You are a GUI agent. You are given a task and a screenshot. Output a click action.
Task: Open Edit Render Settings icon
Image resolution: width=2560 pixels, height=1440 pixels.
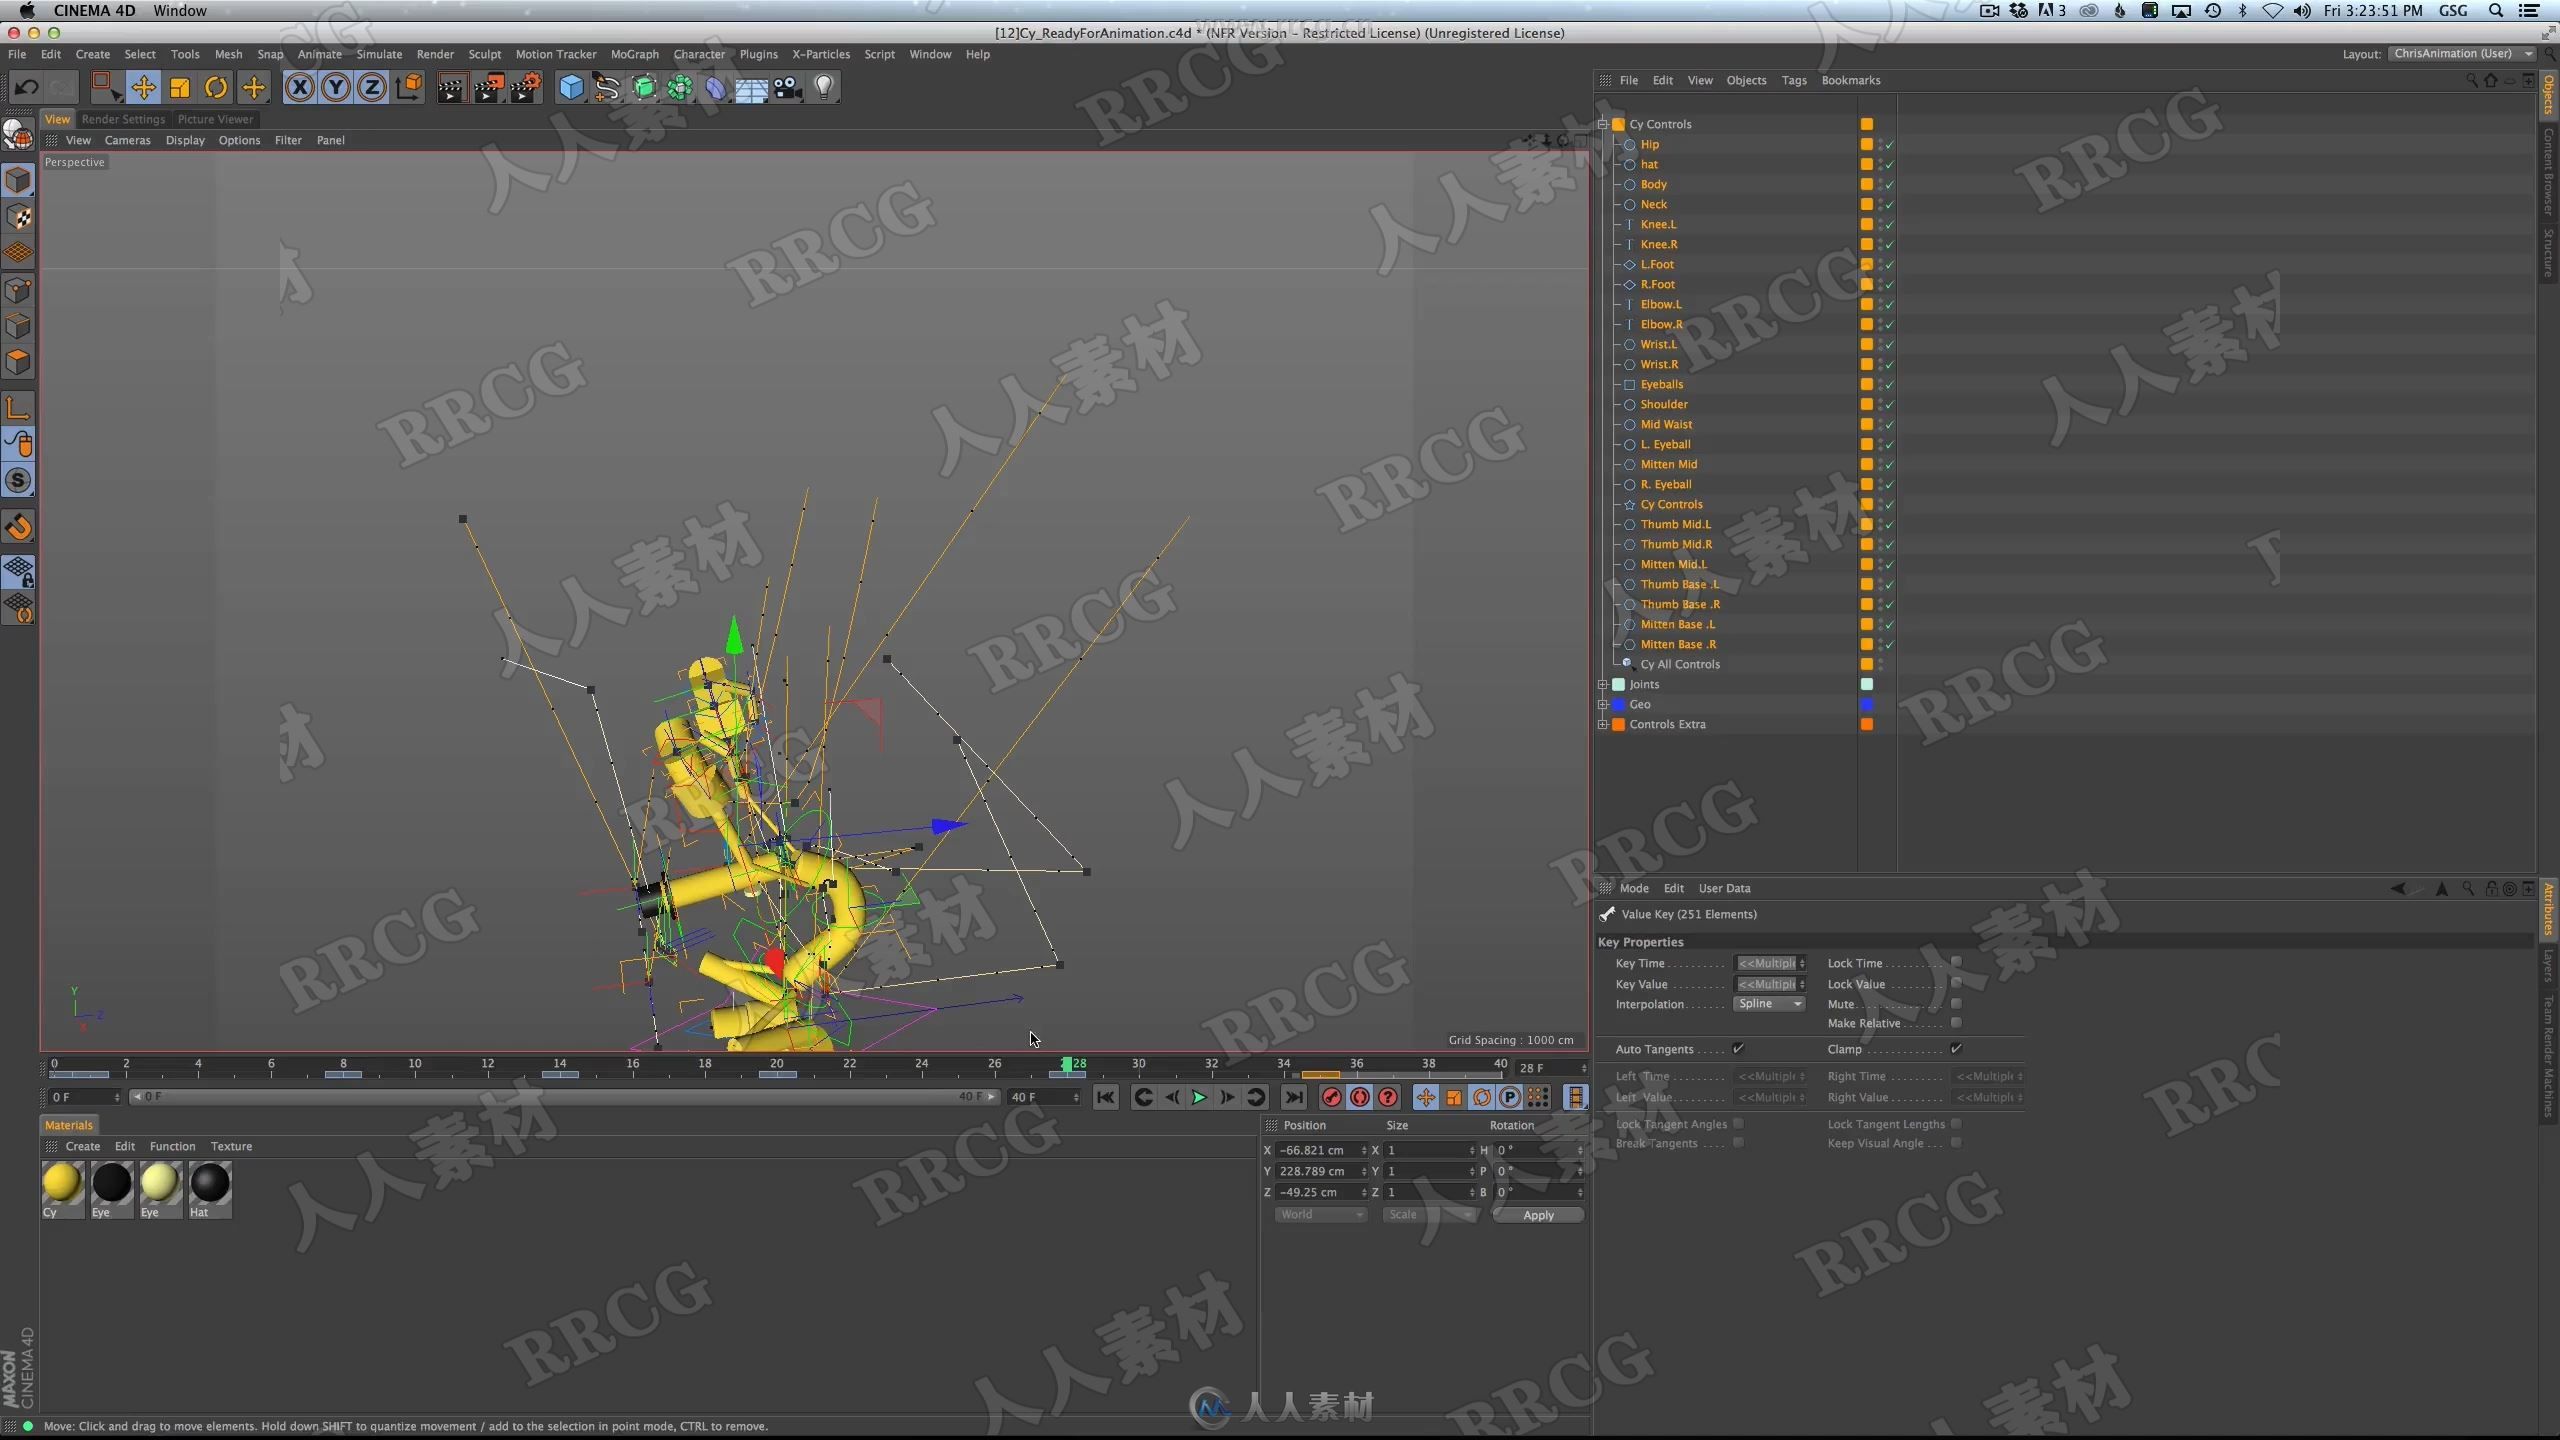[526, 88]
